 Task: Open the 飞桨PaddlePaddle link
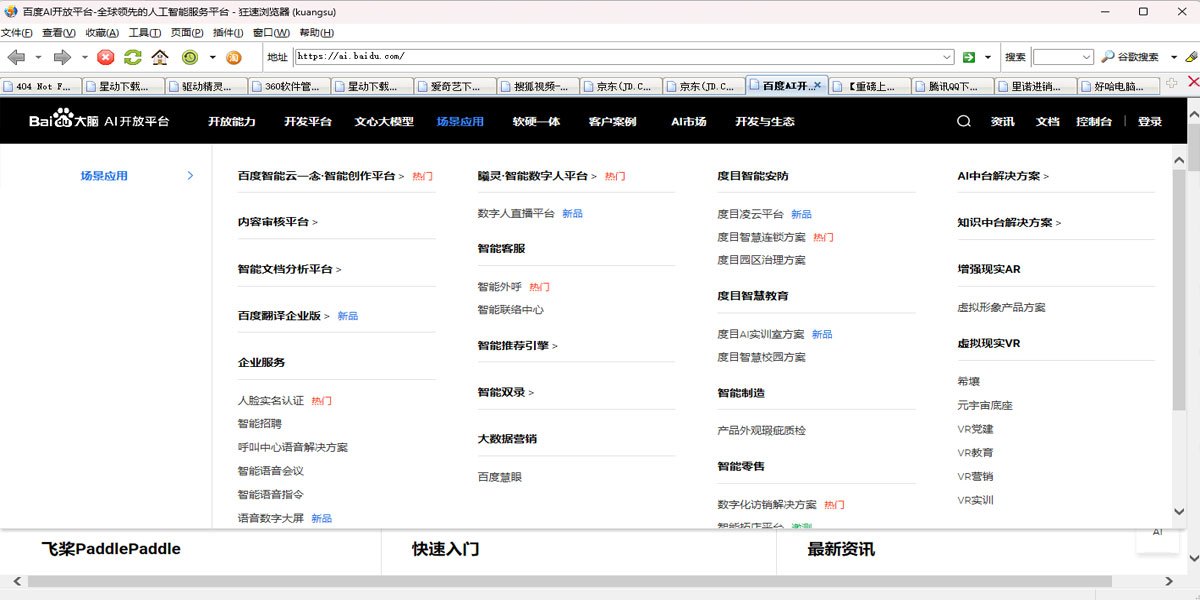110,548
